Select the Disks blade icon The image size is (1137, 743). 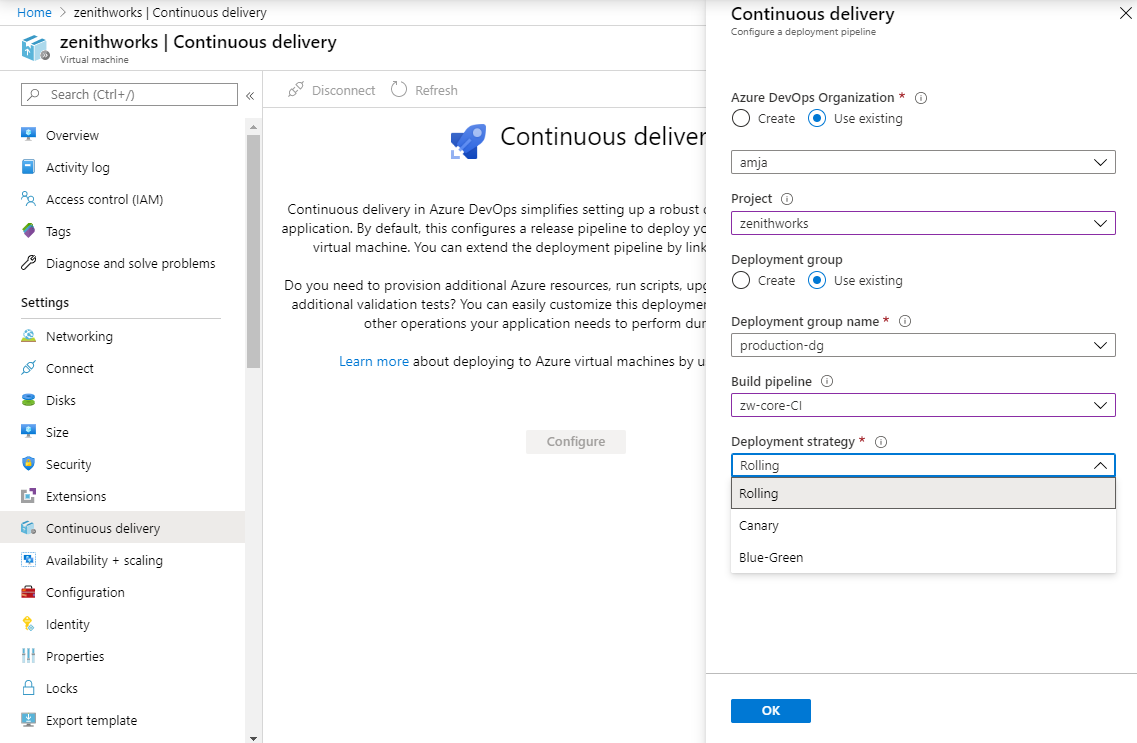(x=30, y=399)
